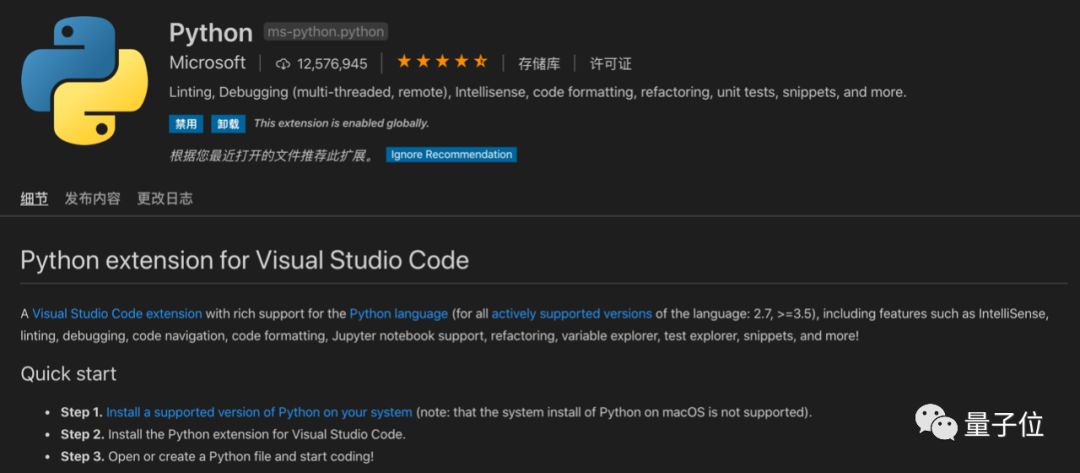Viewport: 1080px width, 473px height.
Task: Open the actively supported versions link
Action: tap(571, 313)
